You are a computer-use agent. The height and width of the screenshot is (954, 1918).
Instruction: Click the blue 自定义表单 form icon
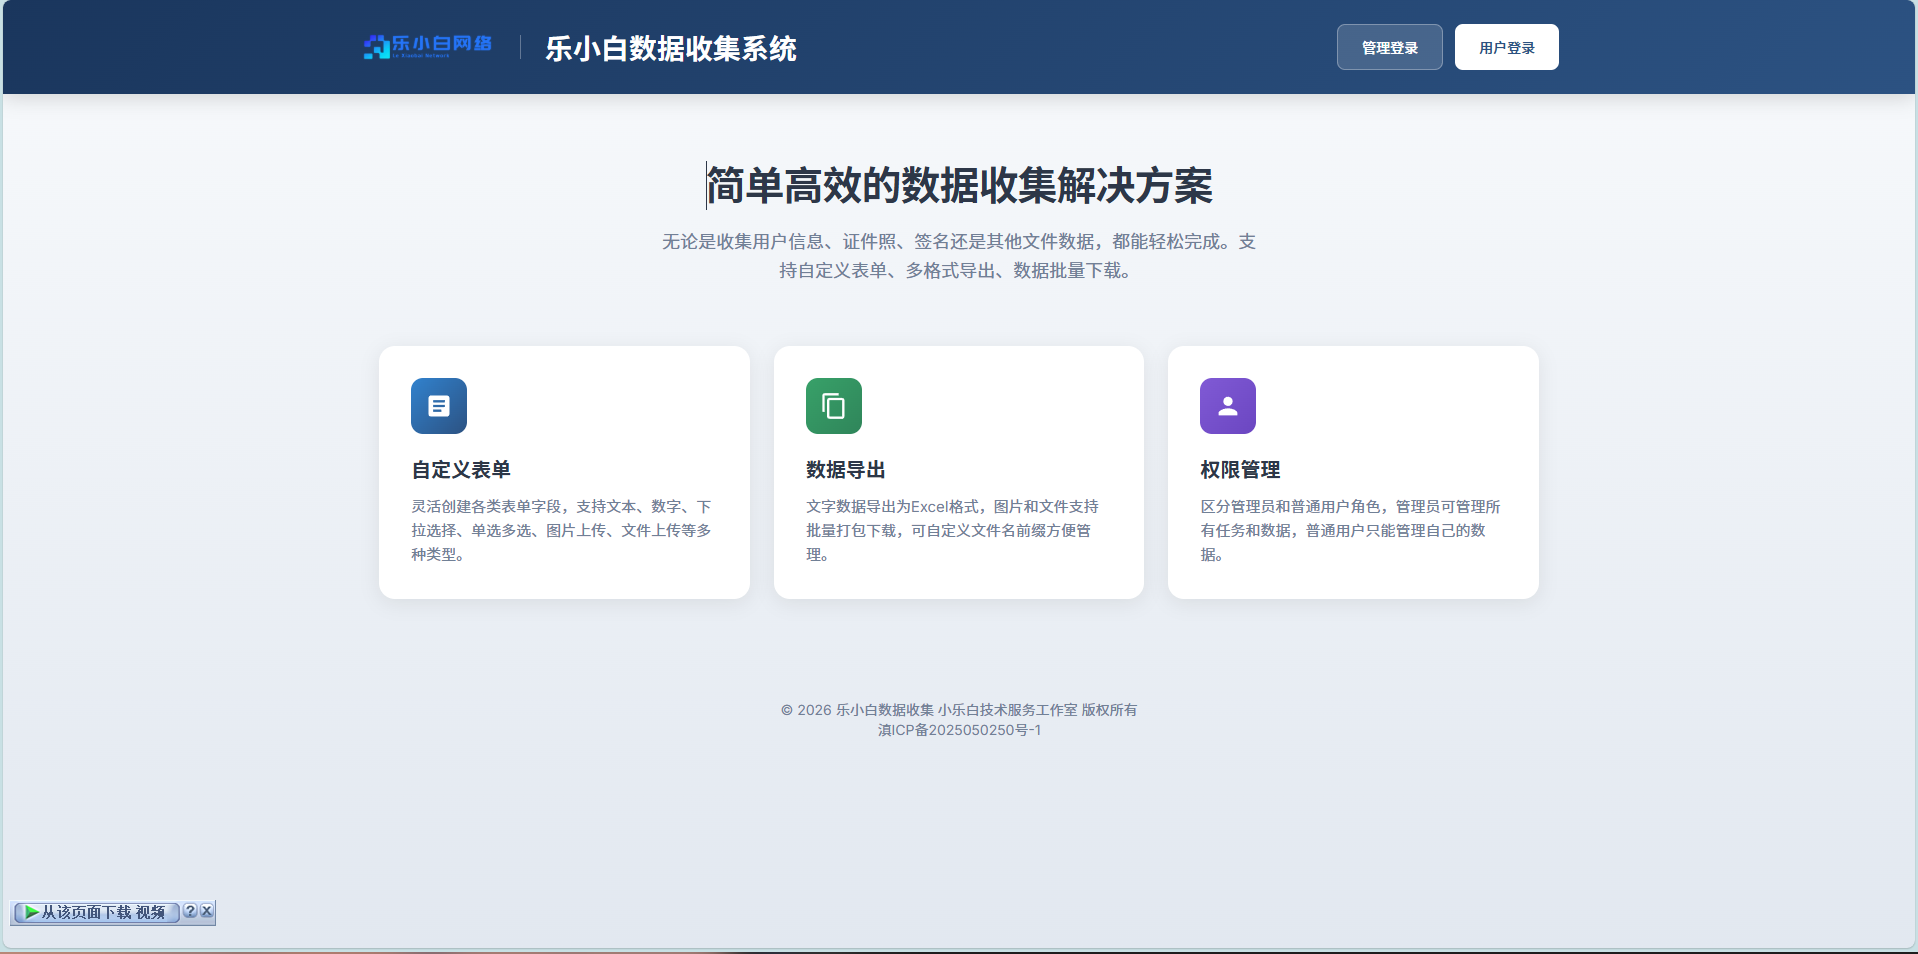click(439, 406)
